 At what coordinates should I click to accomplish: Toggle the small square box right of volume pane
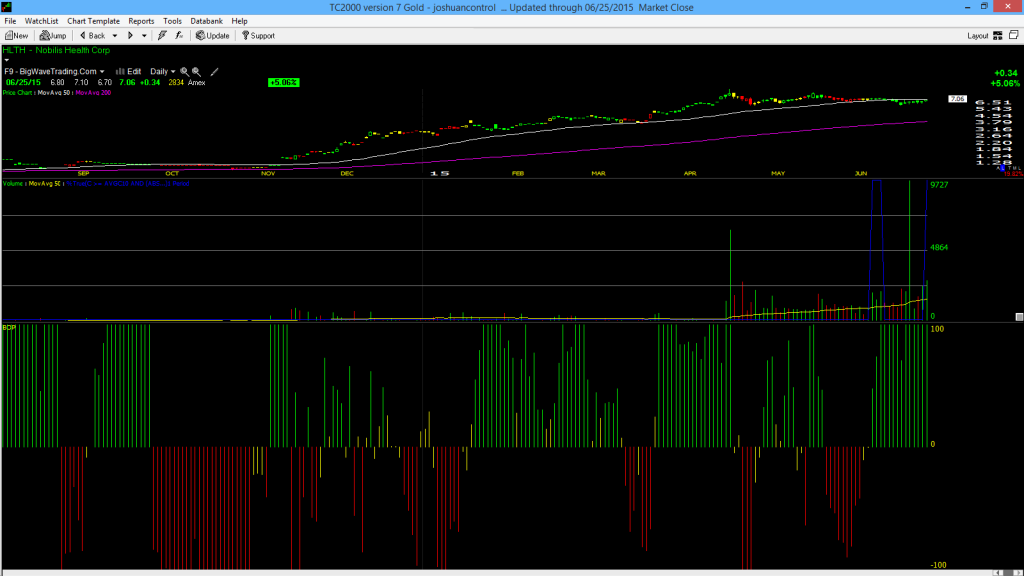1019,317
